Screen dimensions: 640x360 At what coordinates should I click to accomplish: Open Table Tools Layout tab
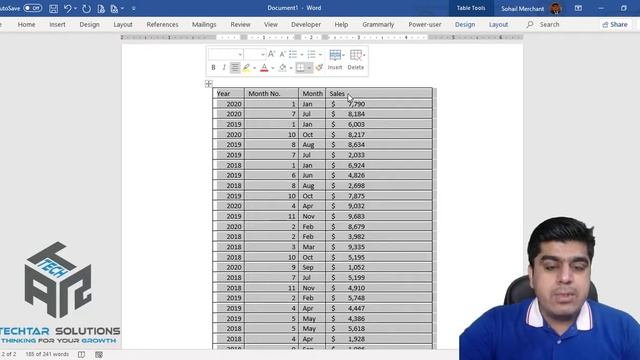(x=498, y=24)
